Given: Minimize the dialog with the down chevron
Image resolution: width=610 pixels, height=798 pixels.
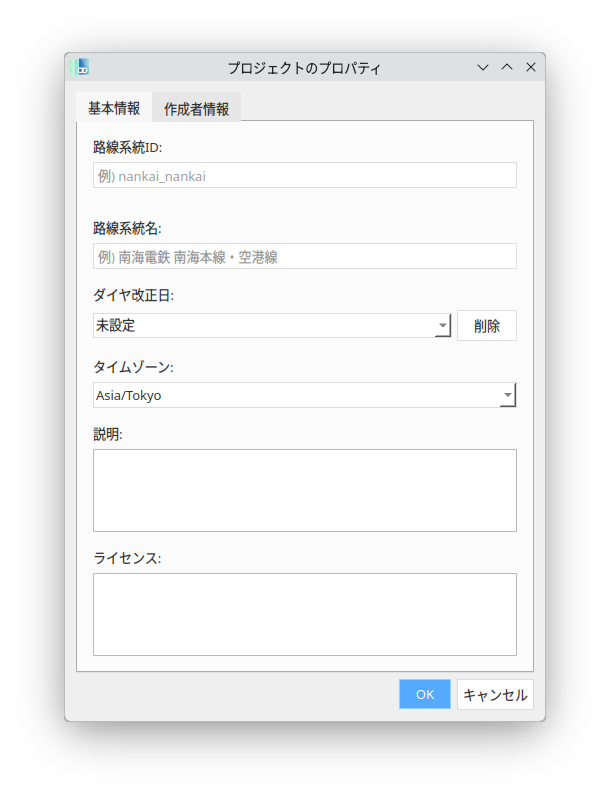Looking at the screenshot, I should [x=483, y=67].
